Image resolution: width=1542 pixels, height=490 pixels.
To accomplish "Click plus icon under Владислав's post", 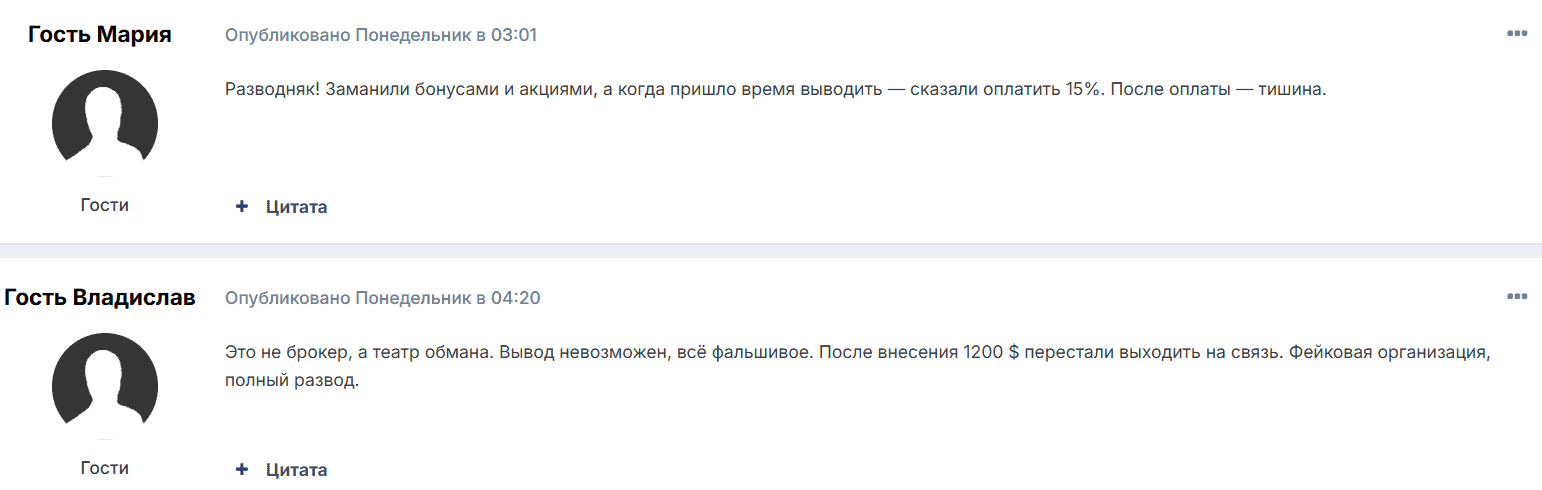I will 241,469.
